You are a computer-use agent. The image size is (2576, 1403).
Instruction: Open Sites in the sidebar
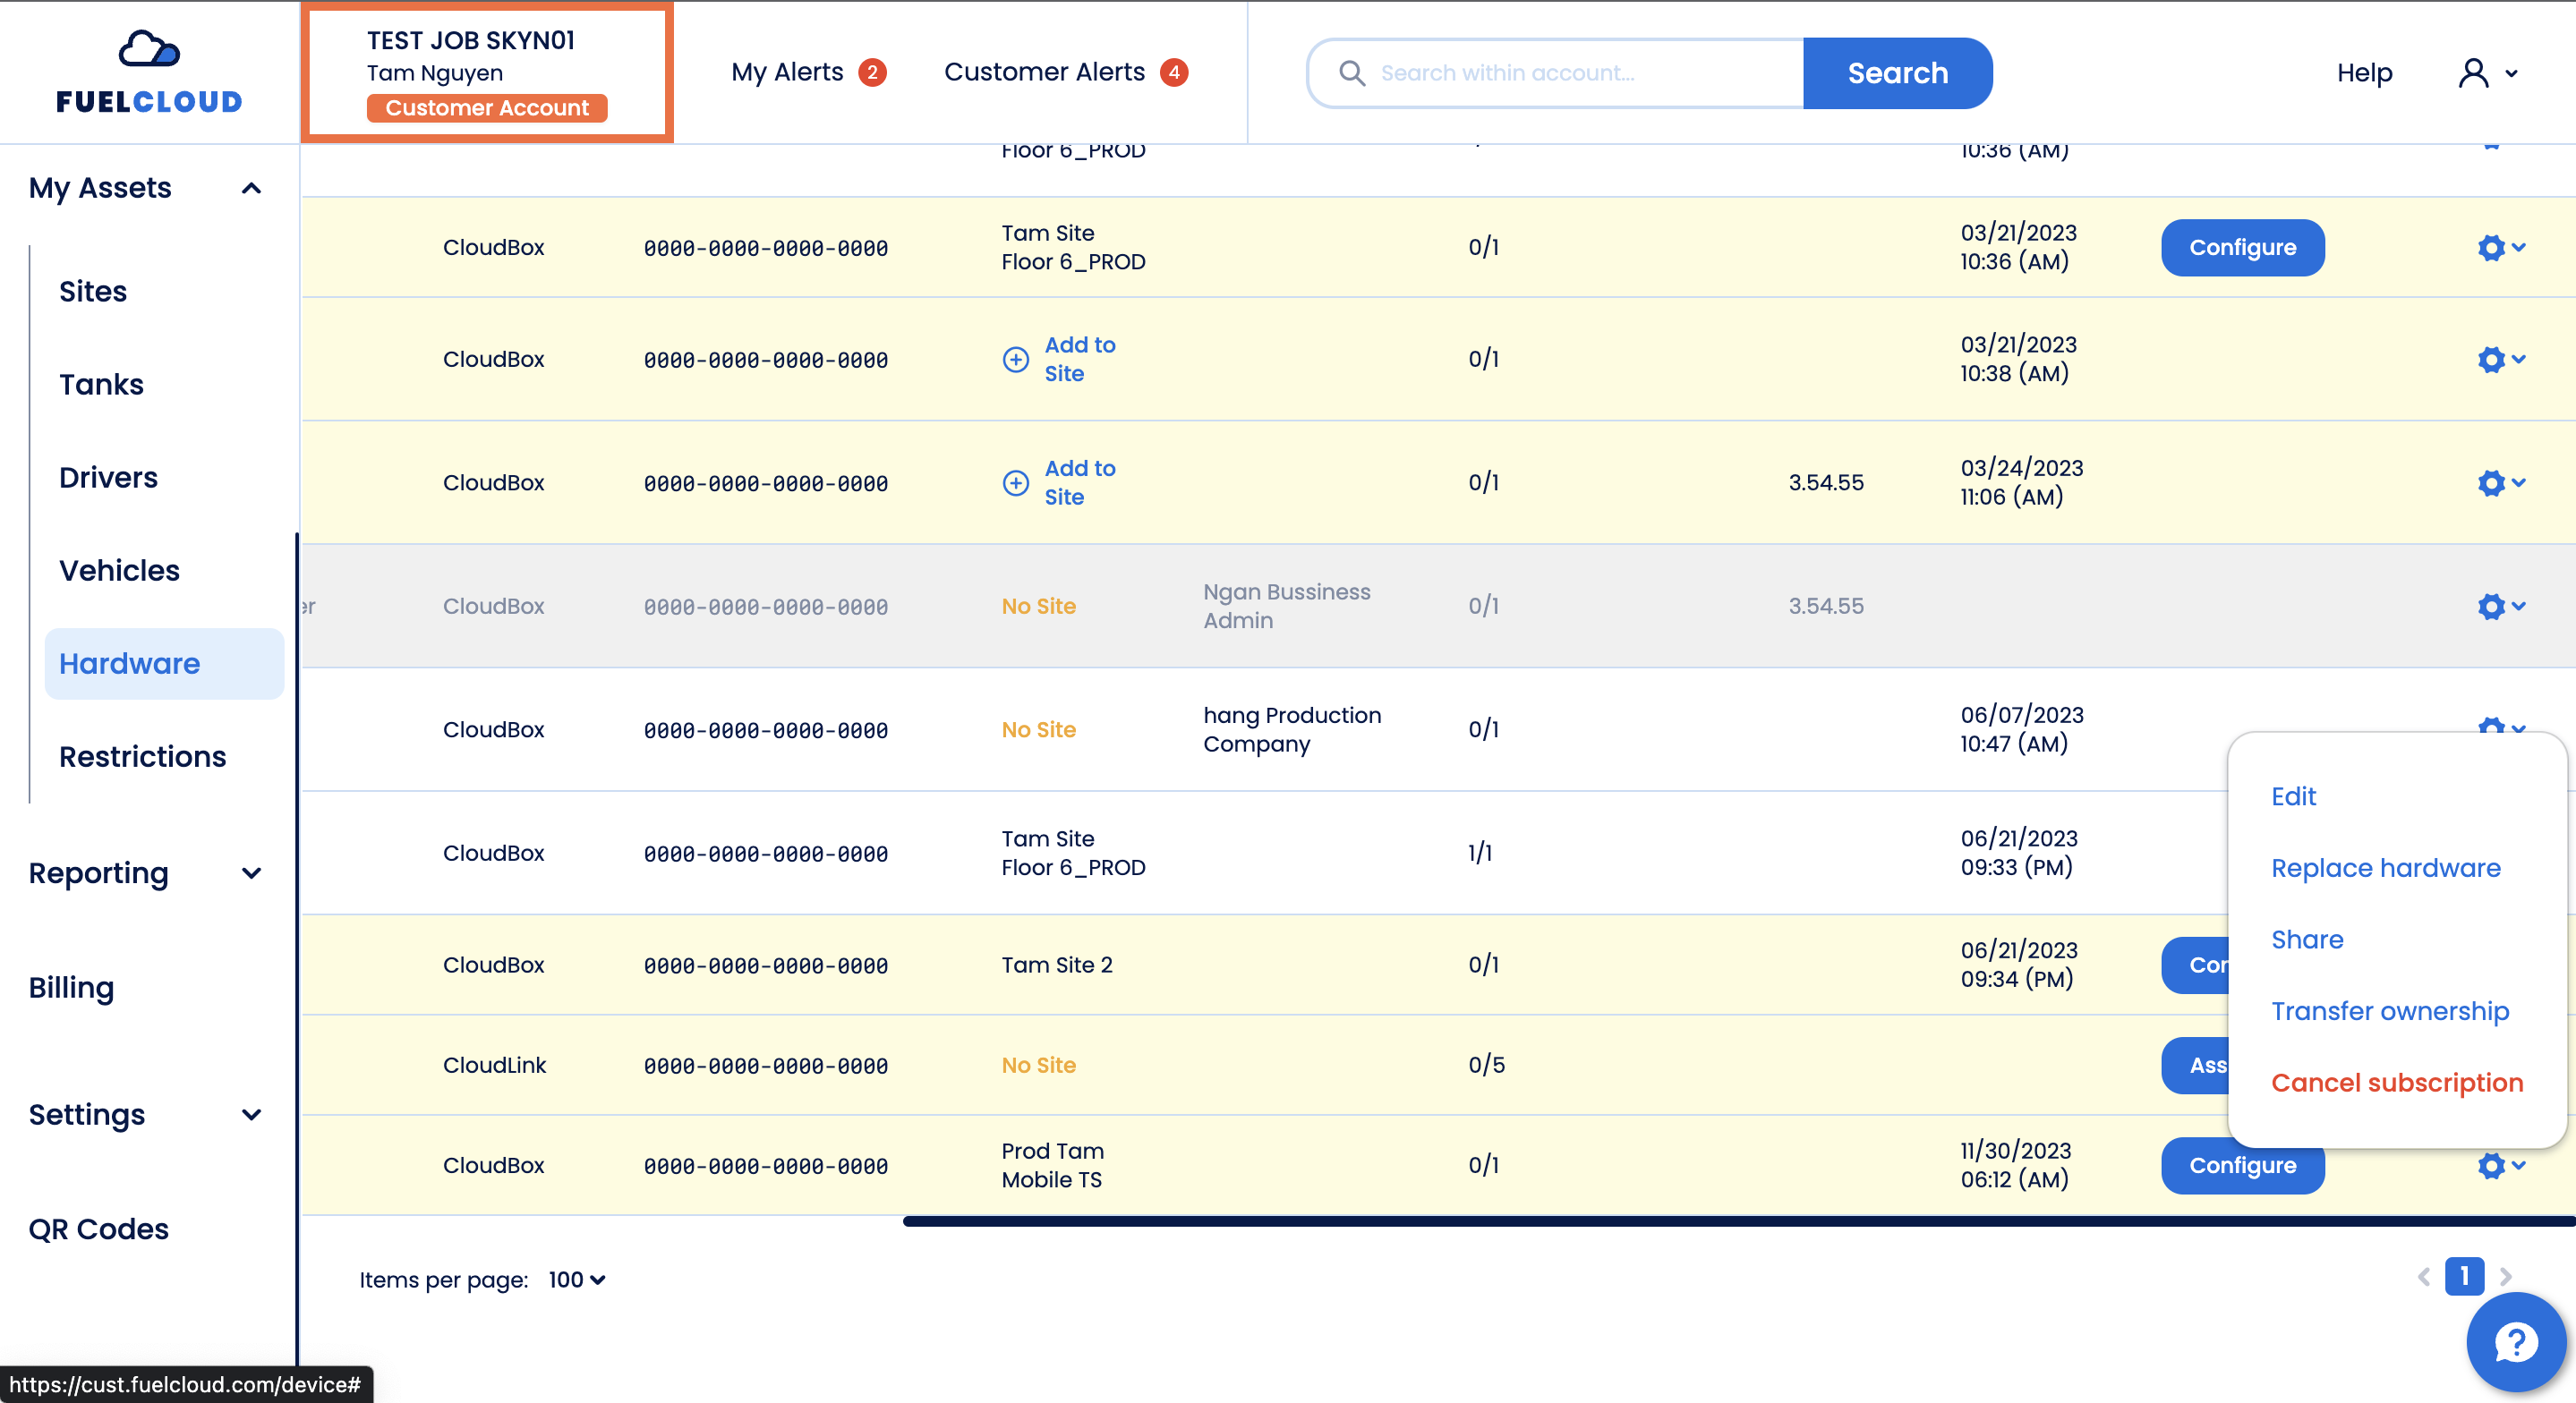93,291
